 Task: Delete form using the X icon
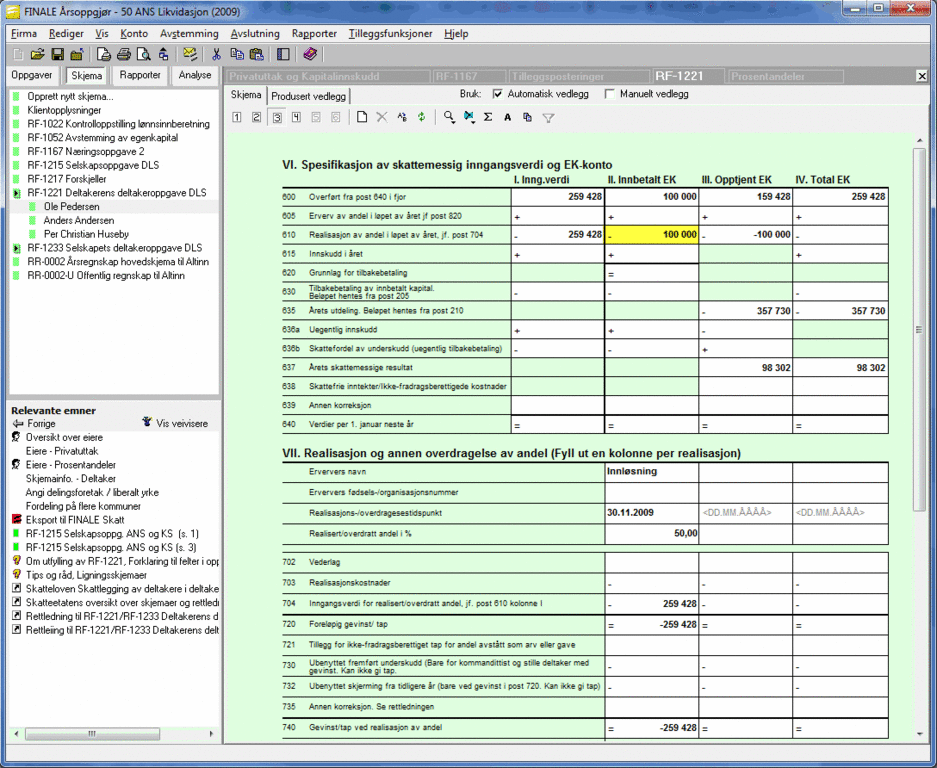pos(382,117)
